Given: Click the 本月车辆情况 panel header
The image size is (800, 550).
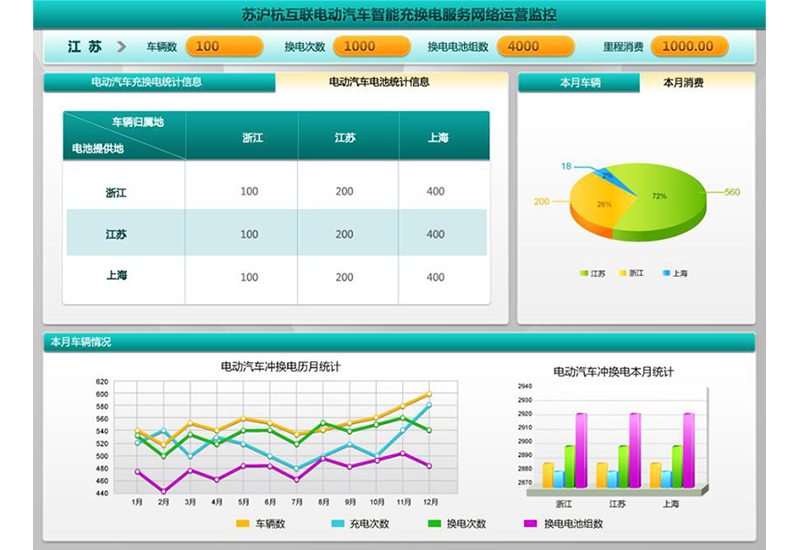Looking at the screenshot, I should point(81,342).
